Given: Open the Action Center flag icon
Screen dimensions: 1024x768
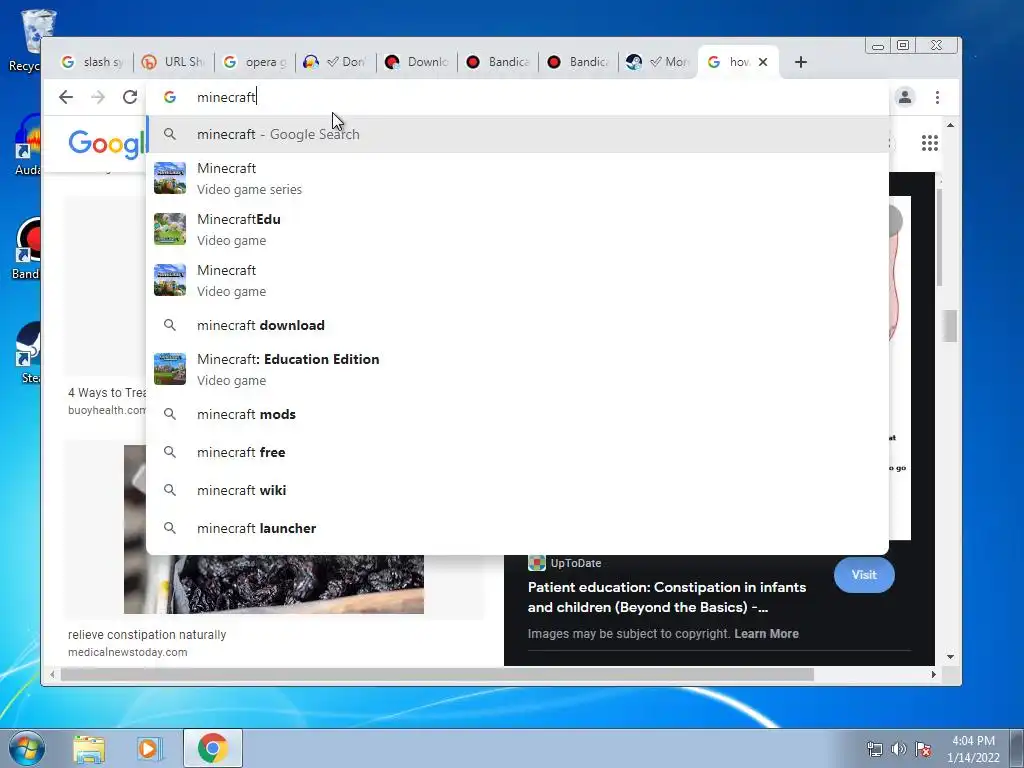Looking at the screenshot, I should [x=923, y=749].
